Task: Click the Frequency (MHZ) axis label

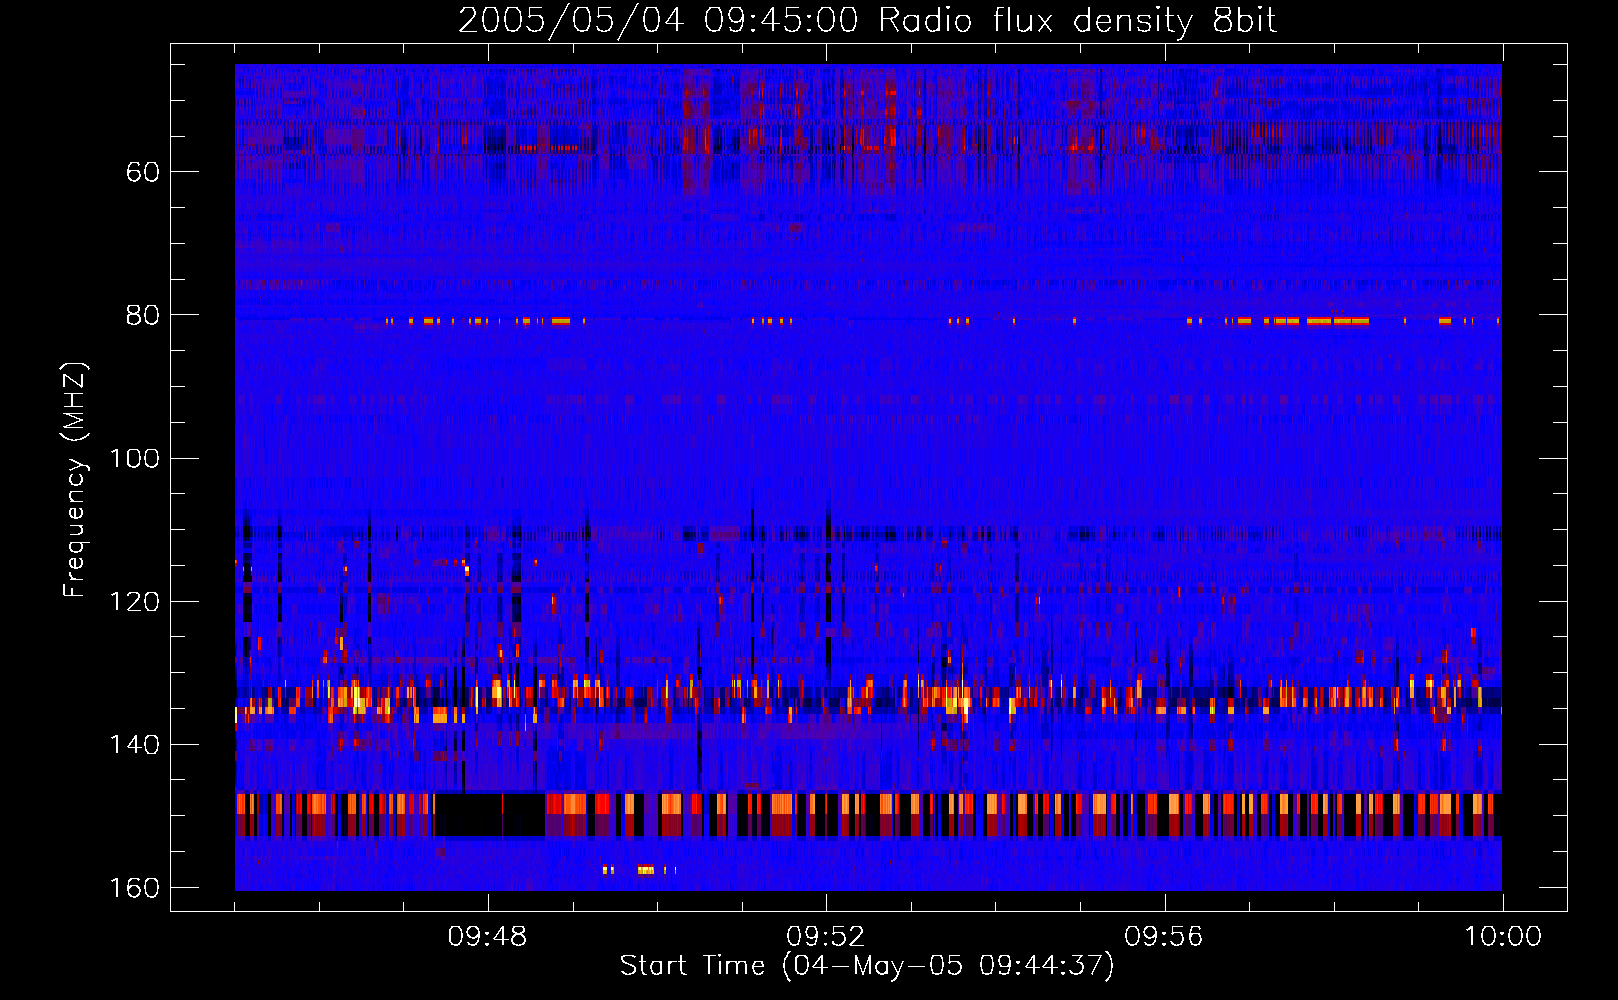Action: click(75, 480)
